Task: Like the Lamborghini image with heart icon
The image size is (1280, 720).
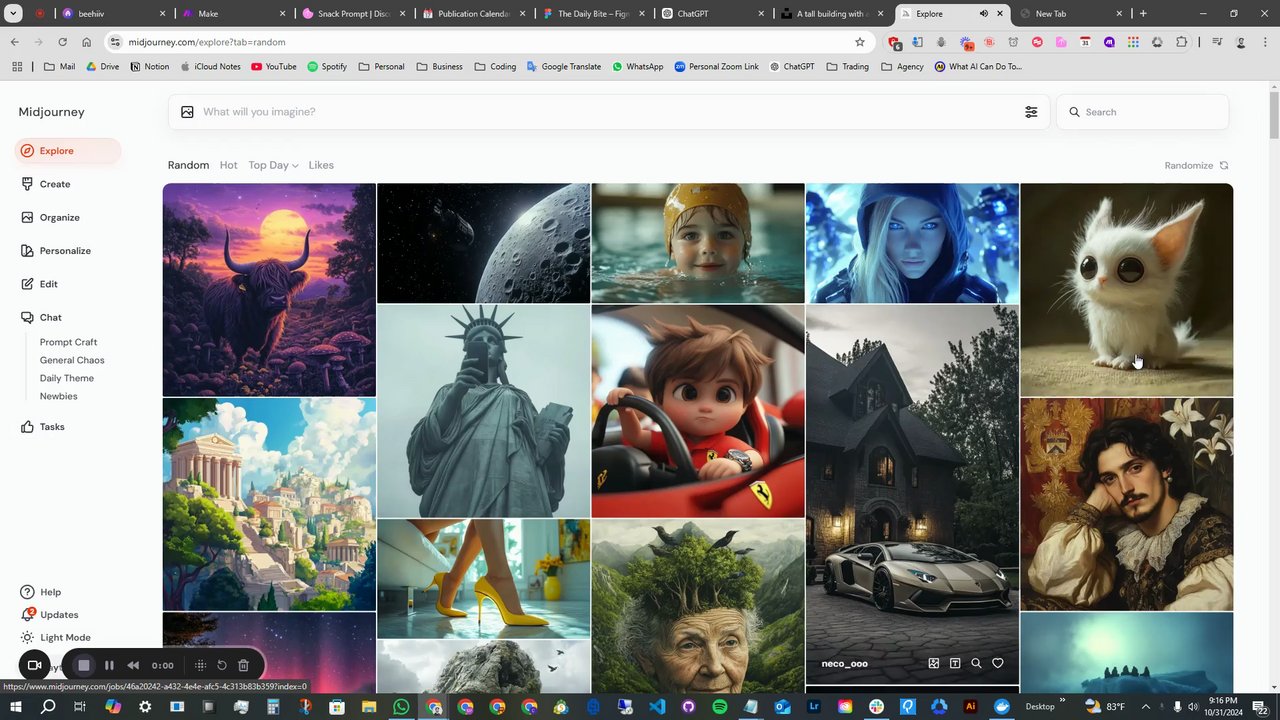Action: coord(997,663)
